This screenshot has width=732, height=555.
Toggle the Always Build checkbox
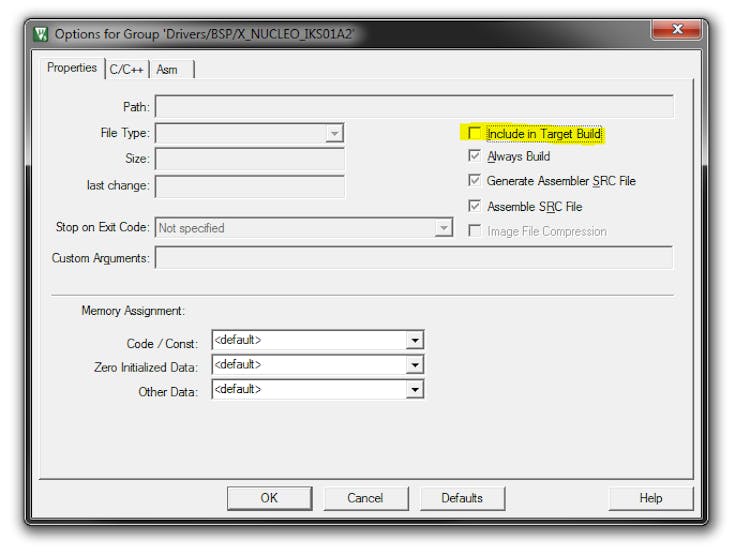[x=474, y=155]
